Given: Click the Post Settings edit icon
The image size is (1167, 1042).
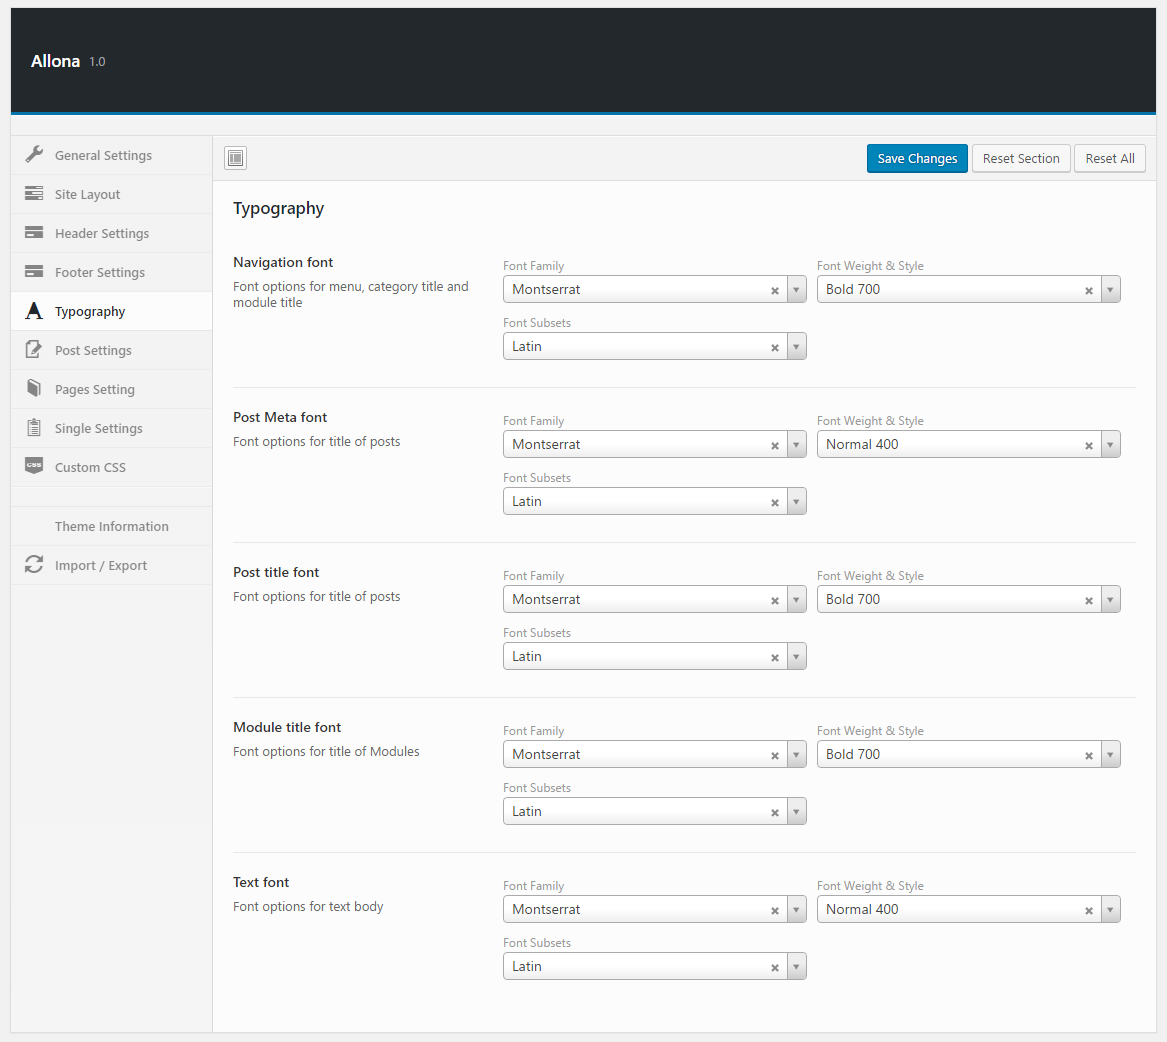Looking at the screenshot, I should pos(34,350).
